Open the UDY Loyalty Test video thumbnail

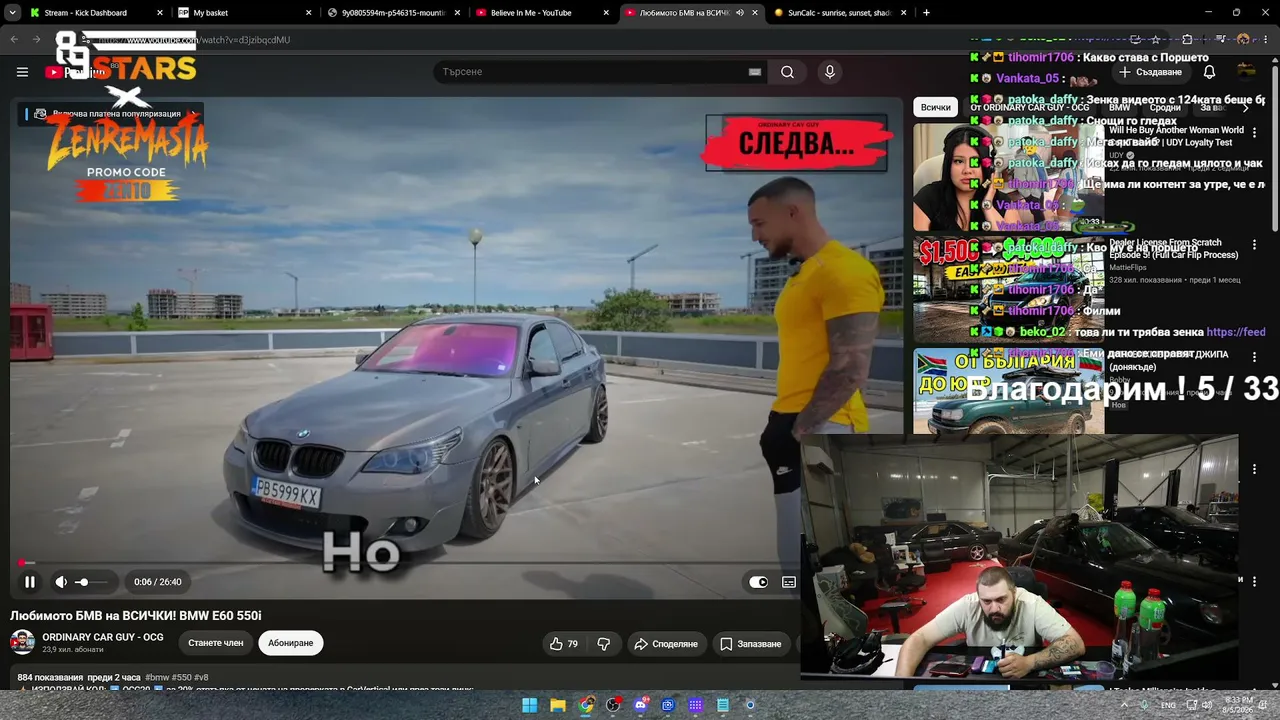coord(1008,178)
